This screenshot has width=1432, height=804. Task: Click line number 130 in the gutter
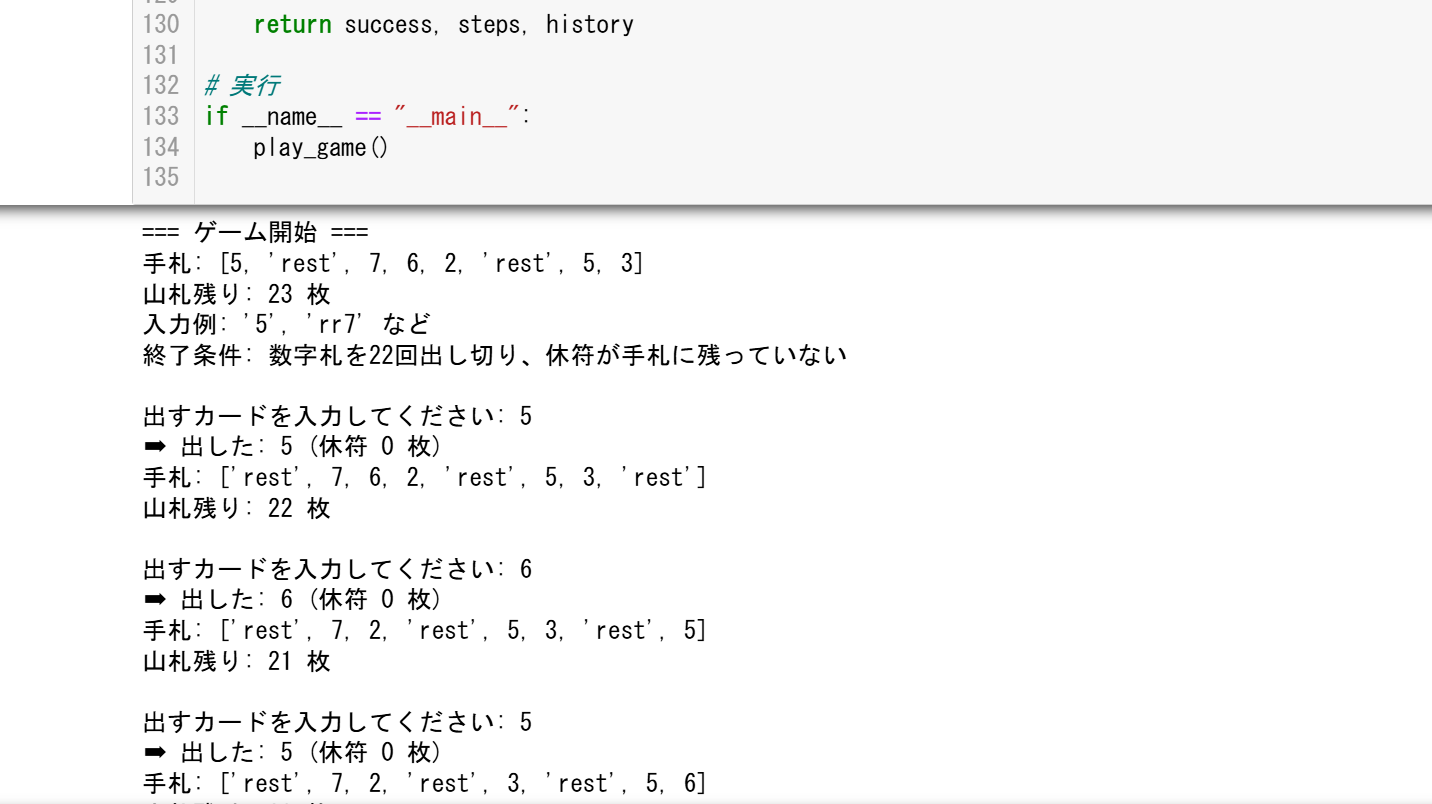160,24
